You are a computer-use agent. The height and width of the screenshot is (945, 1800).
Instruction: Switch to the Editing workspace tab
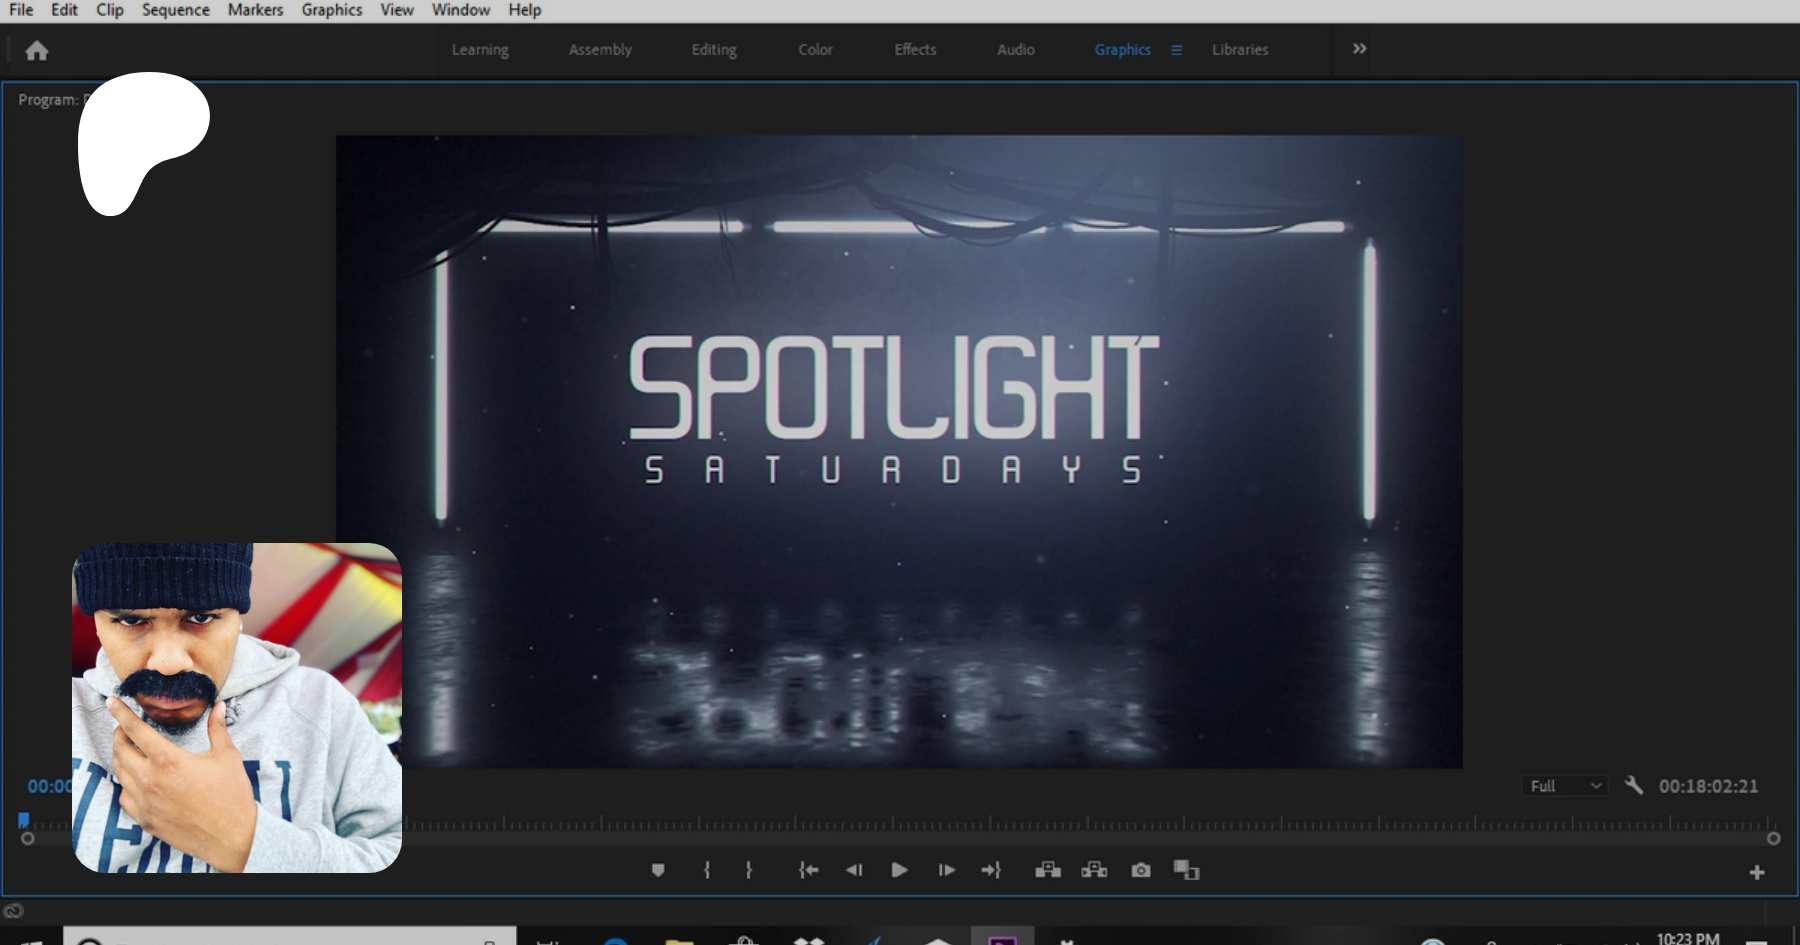click(x=714, y=50)
